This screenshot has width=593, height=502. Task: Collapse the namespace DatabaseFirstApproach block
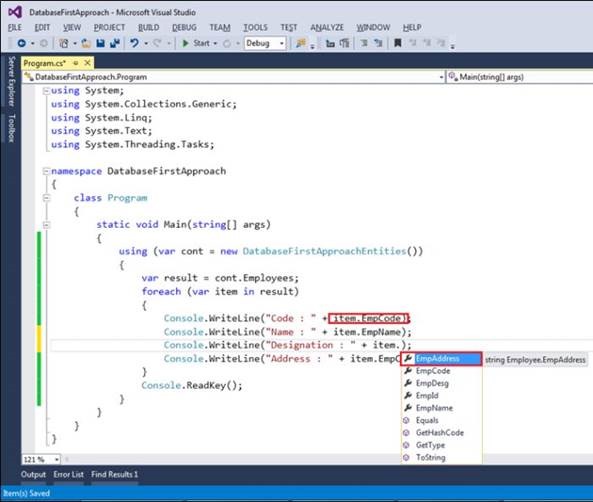(46, 171)
